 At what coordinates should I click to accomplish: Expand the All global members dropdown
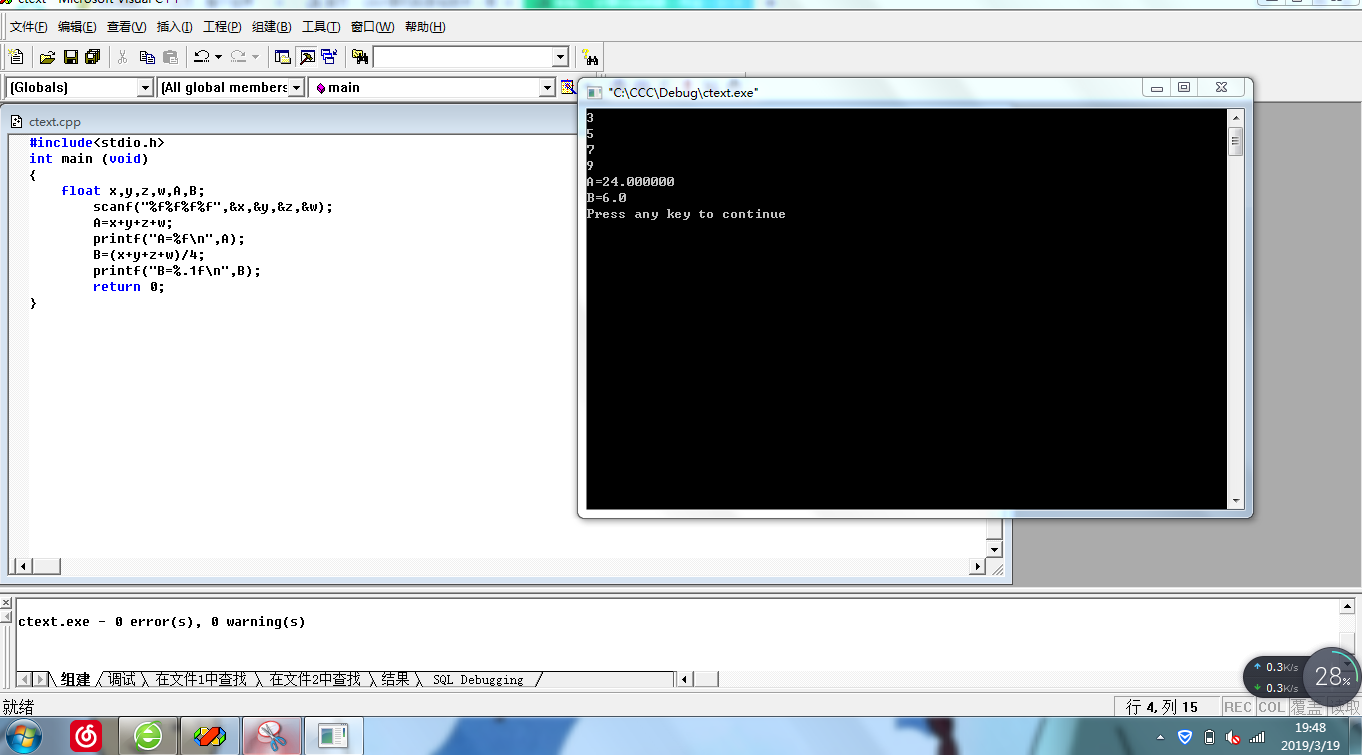(x=296, y=88)
